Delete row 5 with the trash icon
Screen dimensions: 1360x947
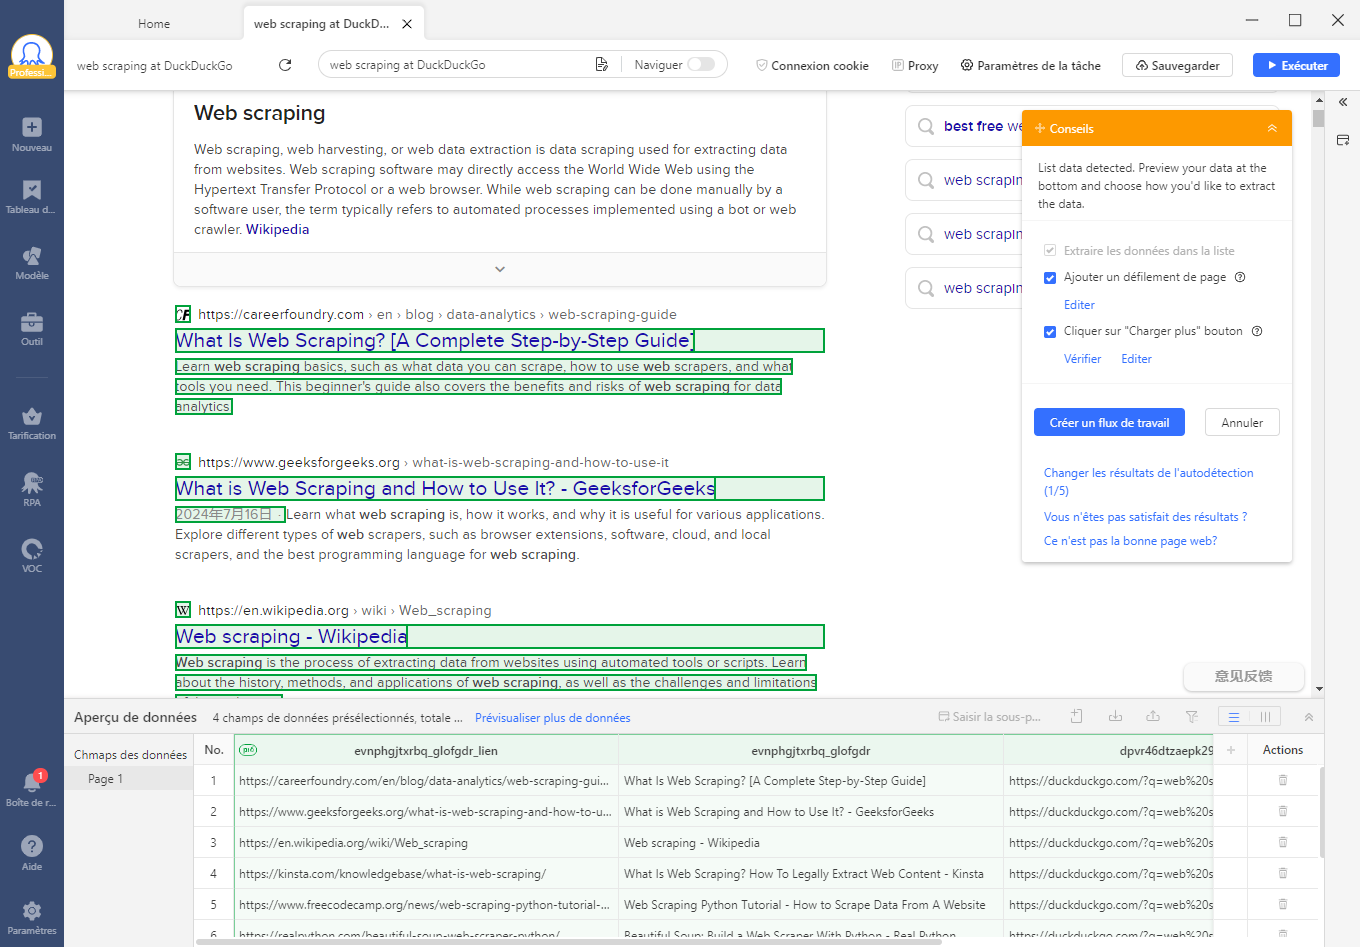(1283, 905)
